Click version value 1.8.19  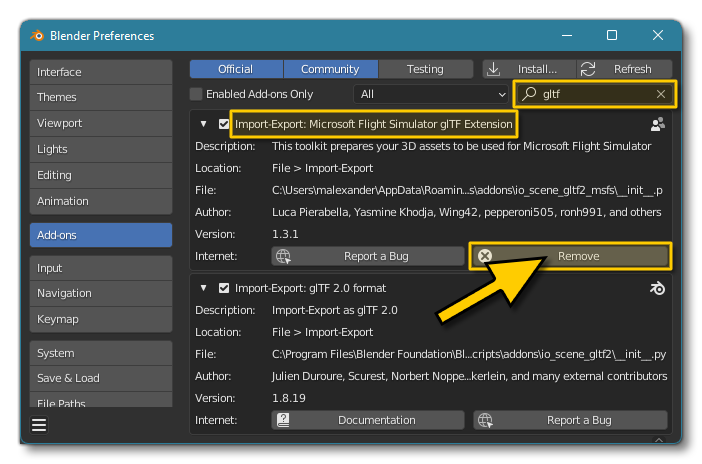289,398
